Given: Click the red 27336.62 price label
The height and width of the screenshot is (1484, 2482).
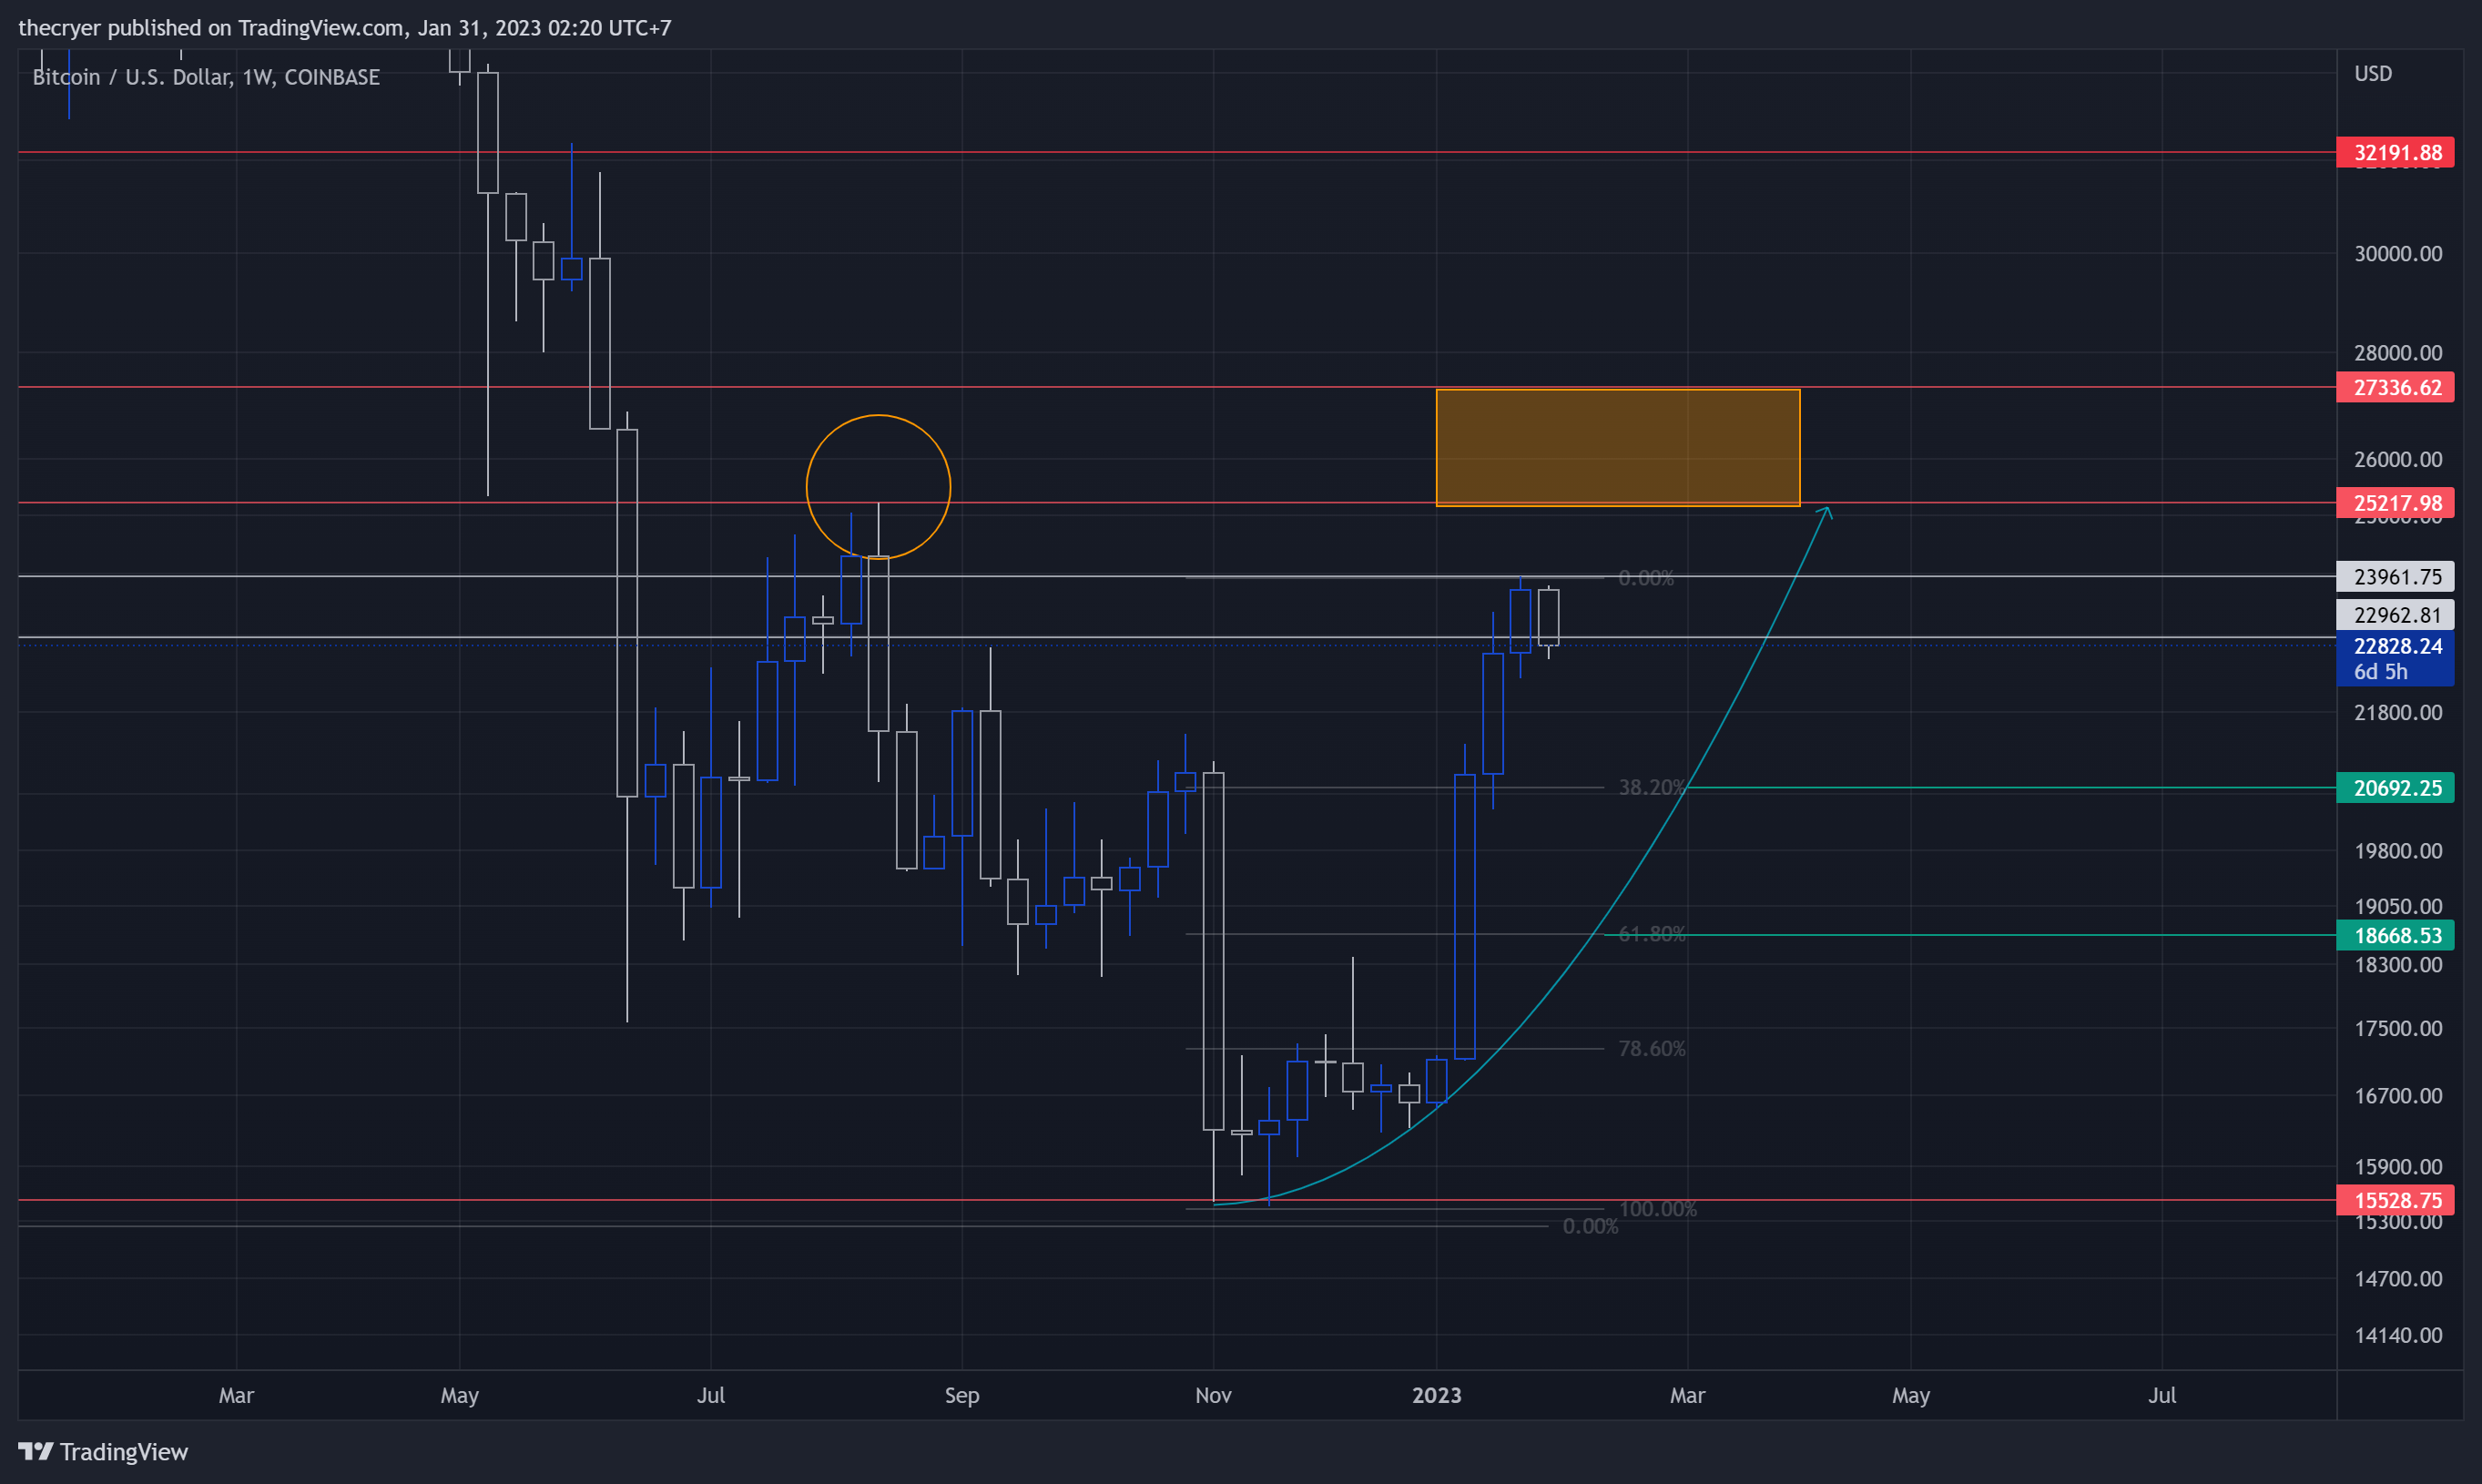Looking at the screenshot, I should pyautogui.click(x=2395, y=387).
